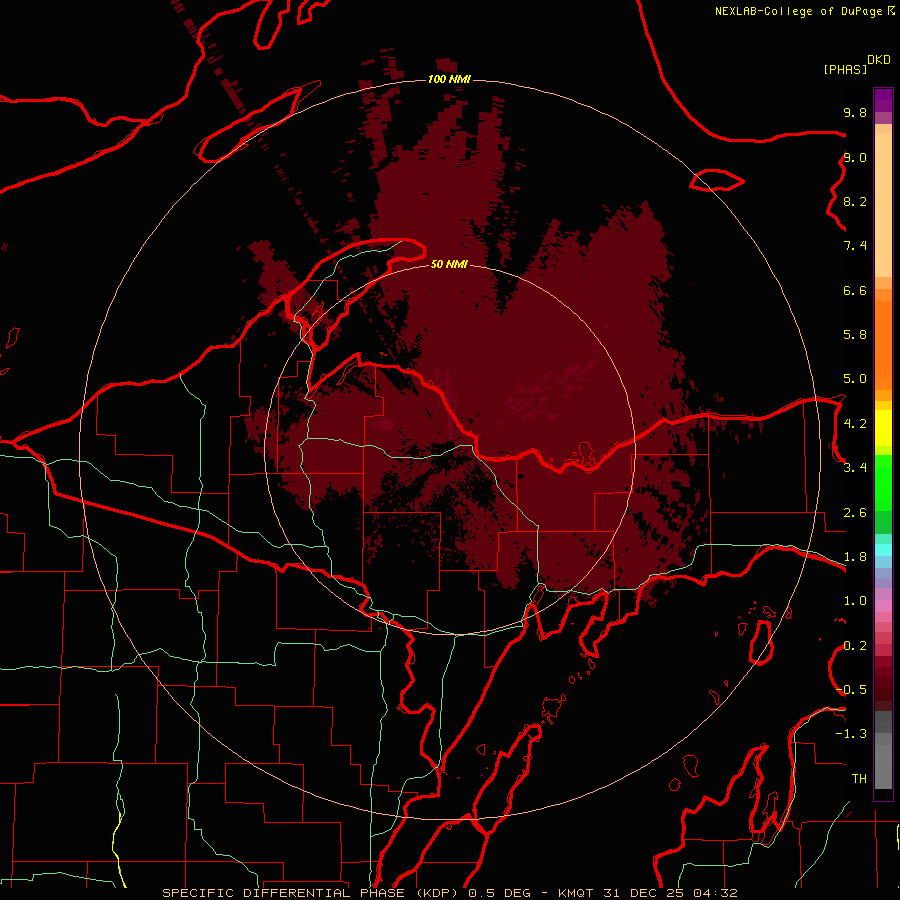The image size is (900, 900).
Task: Click the 5.8 value on the color scale
Action: tap(855, 335)
